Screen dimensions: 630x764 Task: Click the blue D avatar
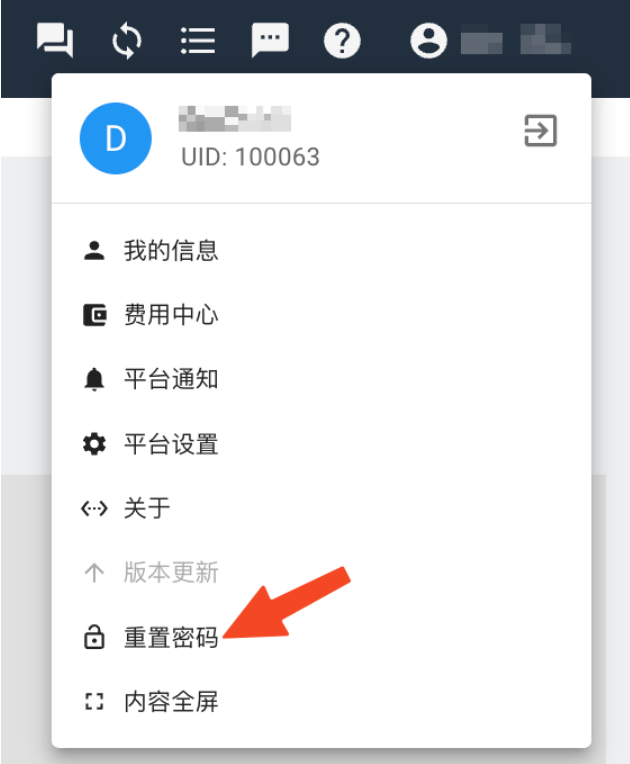coord(115,138)
